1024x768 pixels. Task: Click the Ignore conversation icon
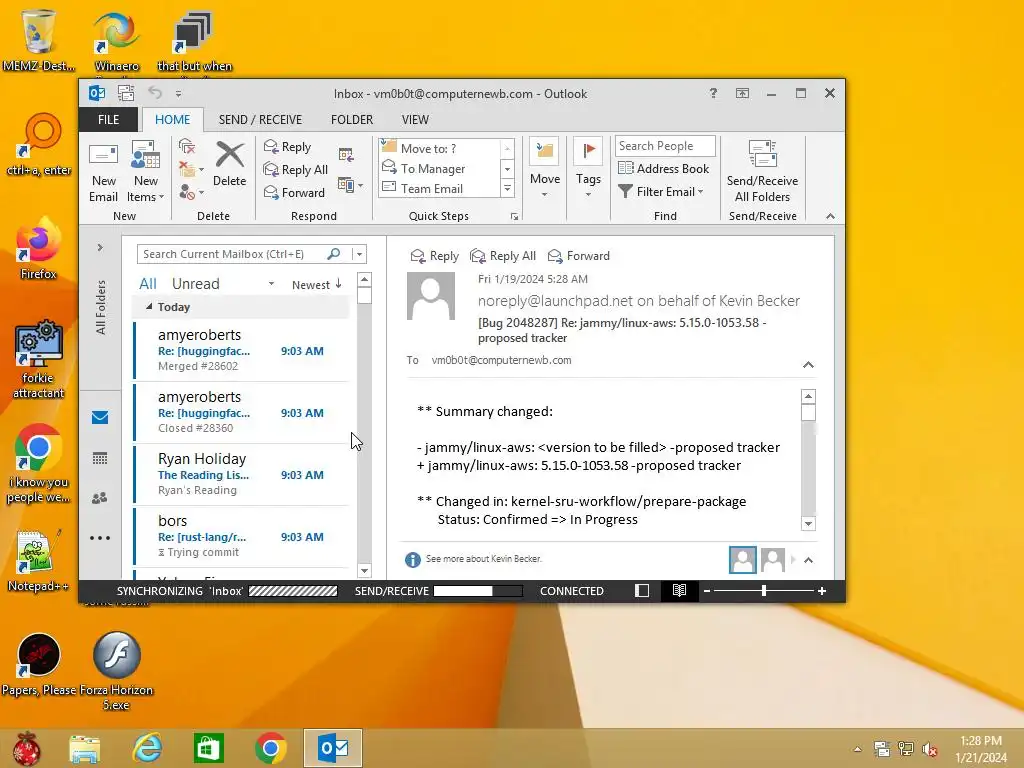click(187, 146)
